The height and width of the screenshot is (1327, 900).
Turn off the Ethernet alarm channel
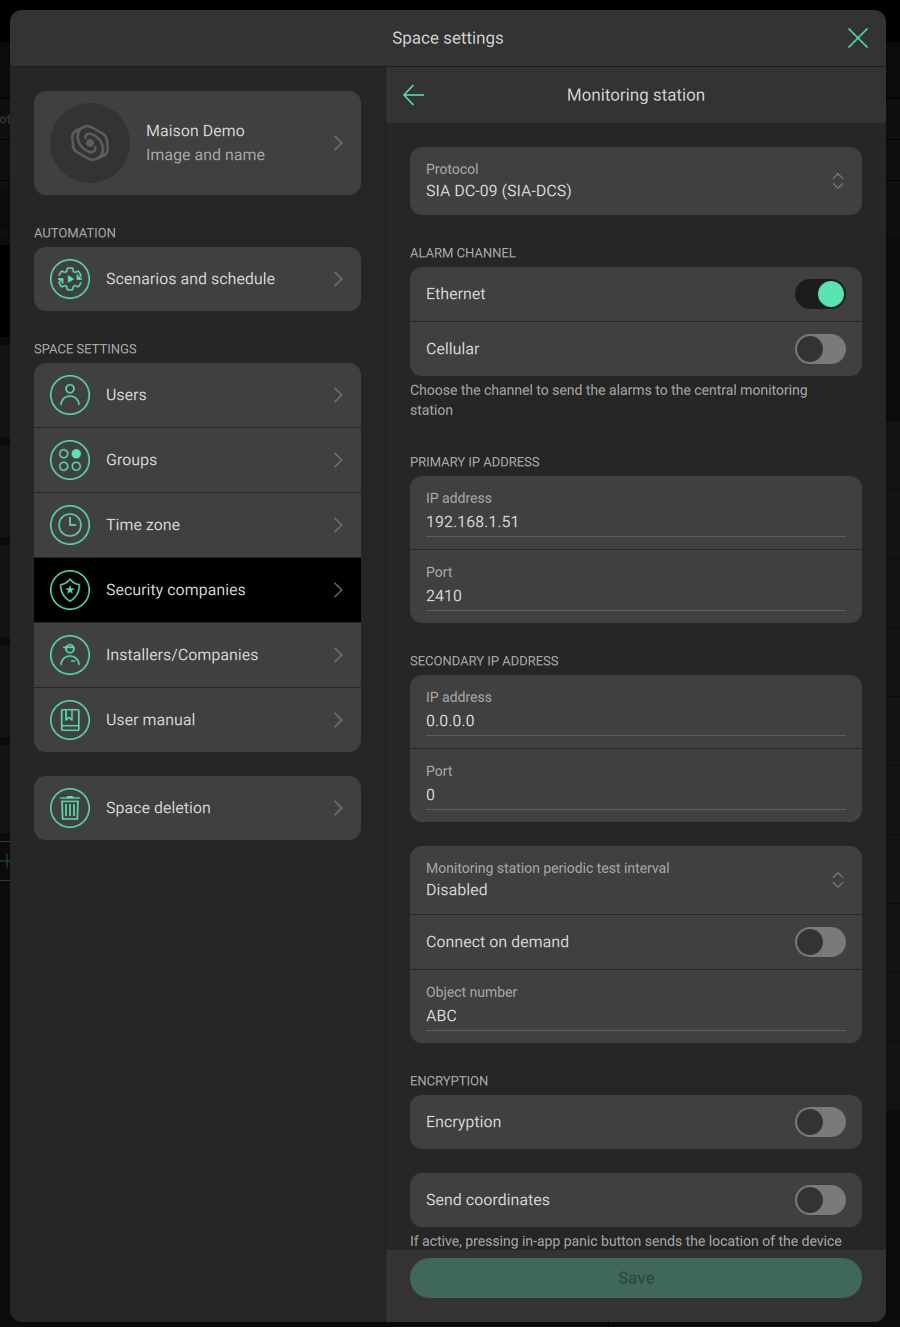click(x=820, y=294)
